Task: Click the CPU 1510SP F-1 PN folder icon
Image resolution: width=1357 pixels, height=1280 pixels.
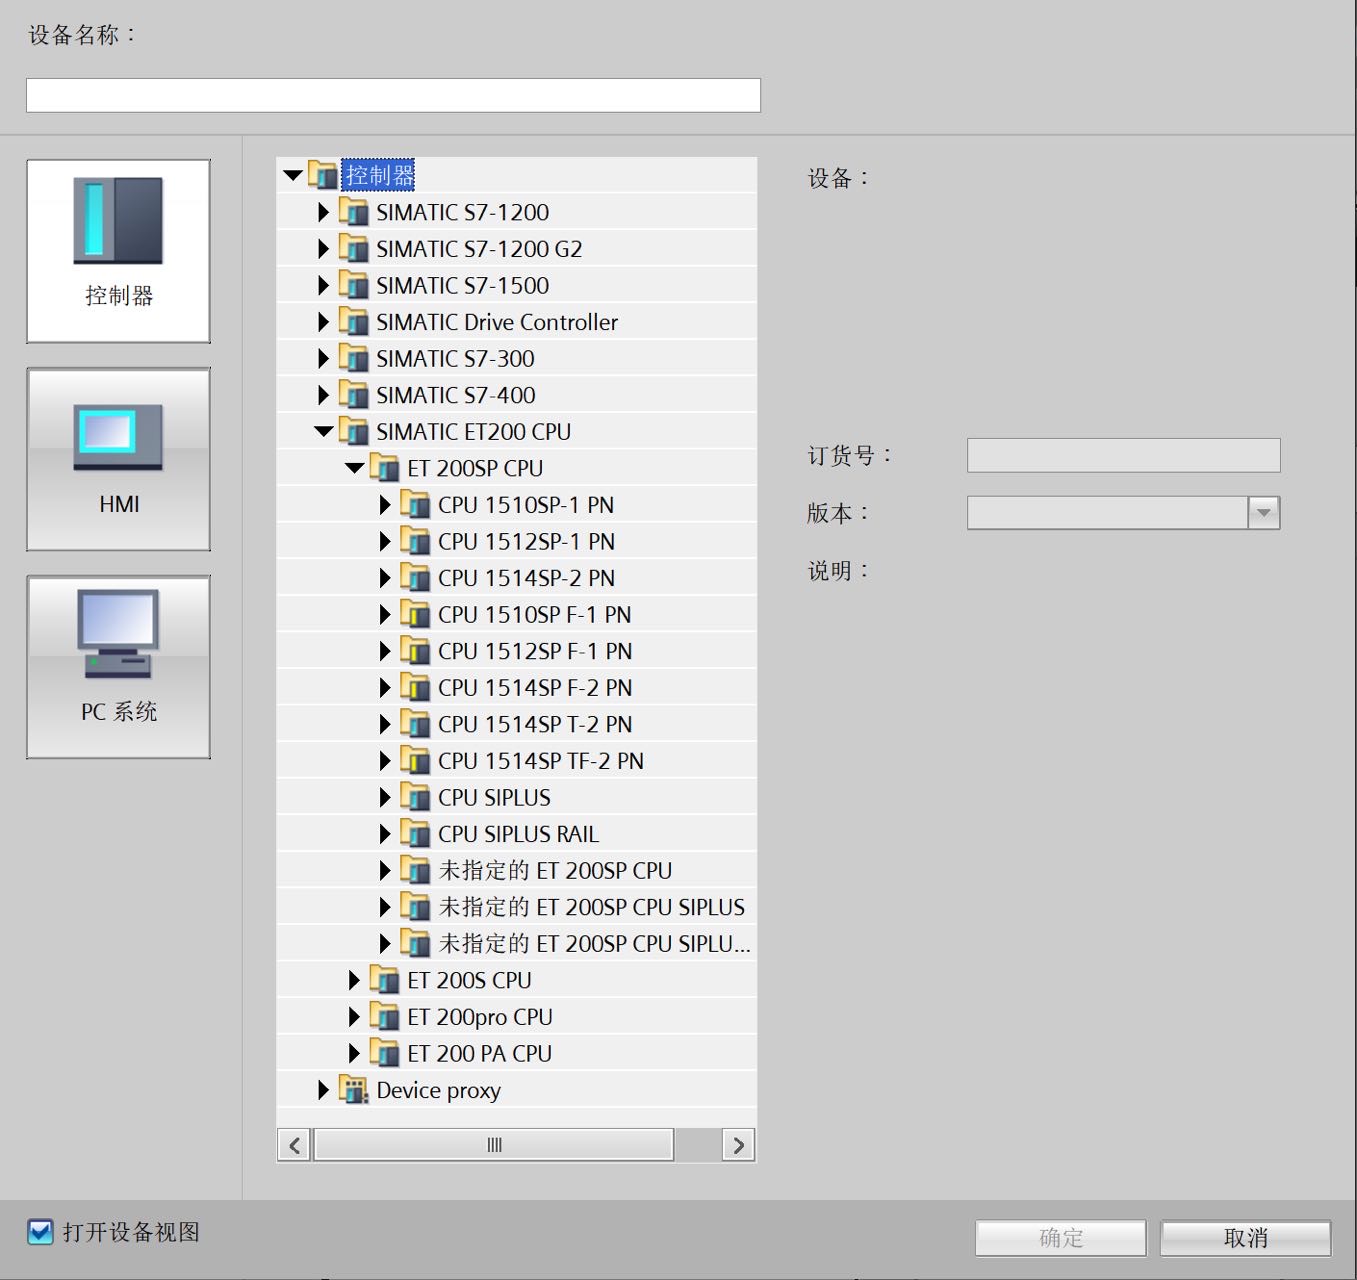Action: 415,614
